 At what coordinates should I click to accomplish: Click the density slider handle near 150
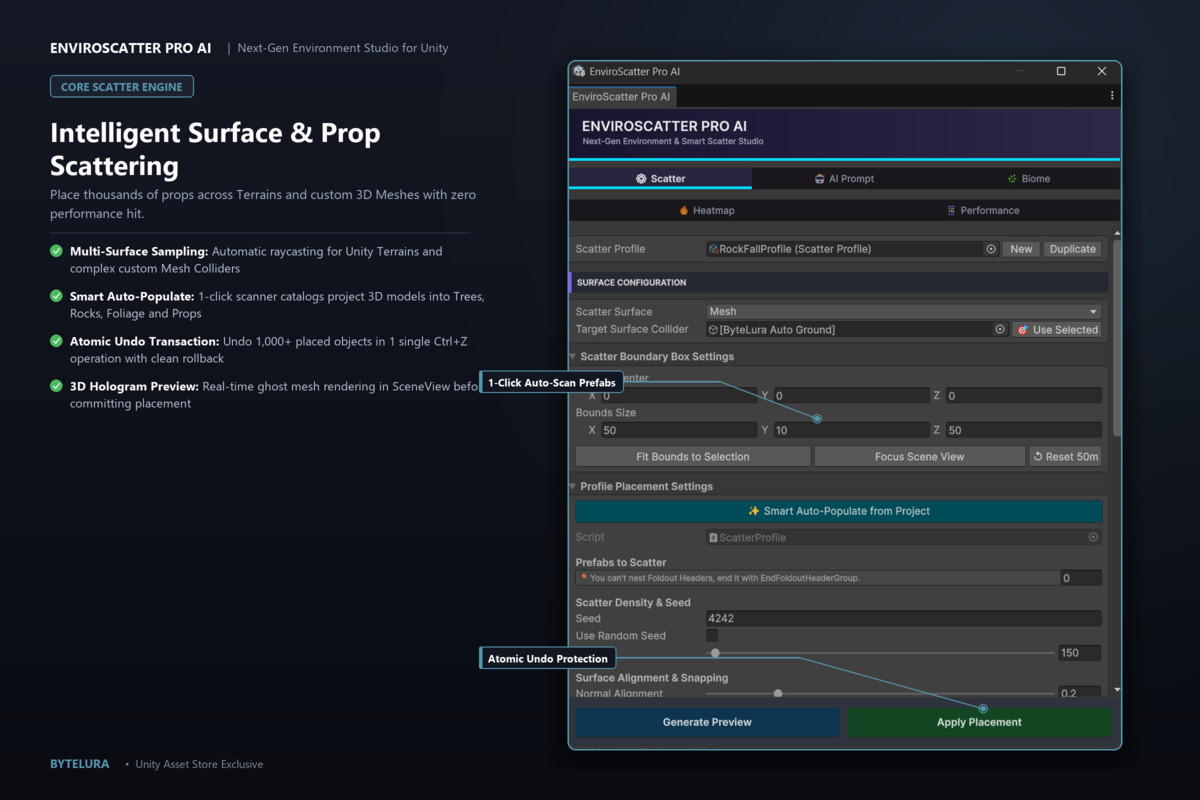click(x=715, y=653)
